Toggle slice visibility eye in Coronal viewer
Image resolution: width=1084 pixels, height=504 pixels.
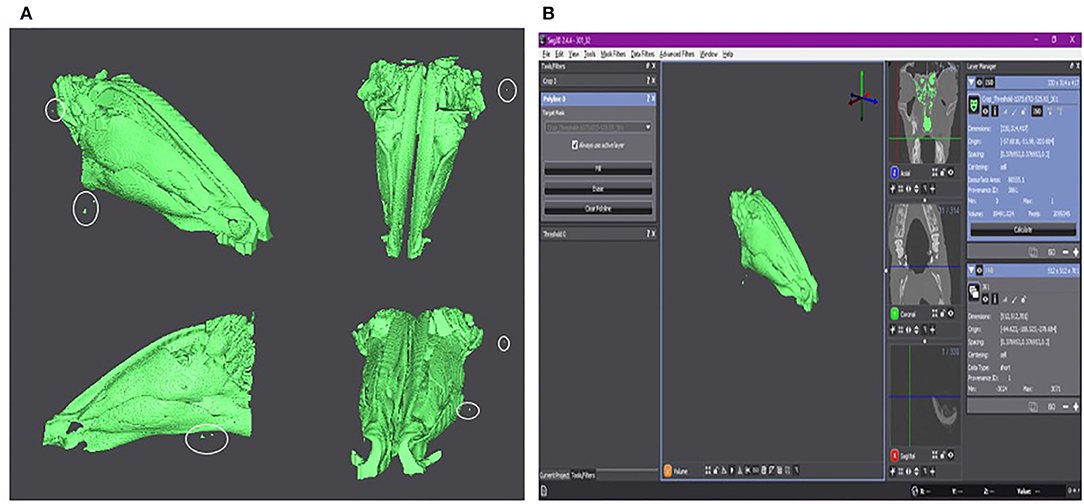click(x=951, y=314)
